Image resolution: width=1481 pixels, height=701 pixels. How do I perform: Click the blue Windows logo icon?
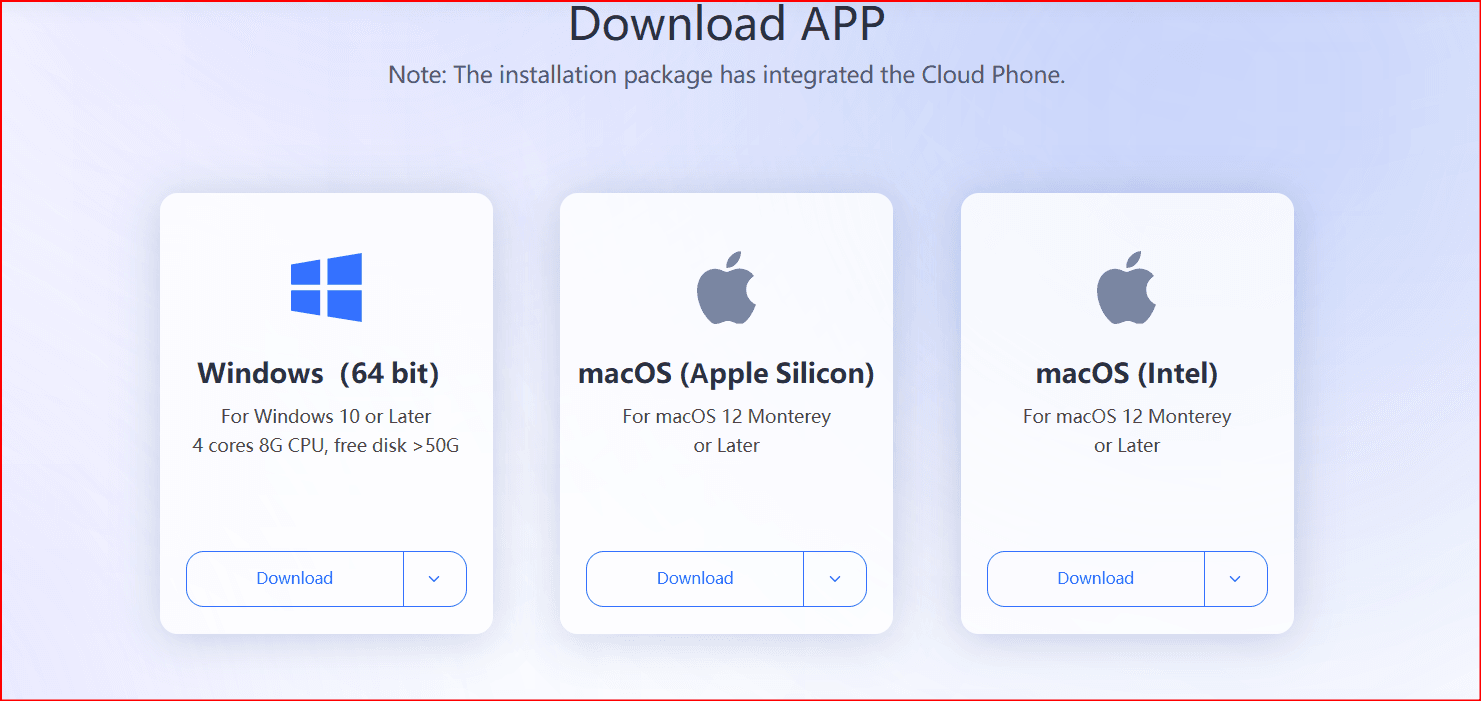pos(326,287)
